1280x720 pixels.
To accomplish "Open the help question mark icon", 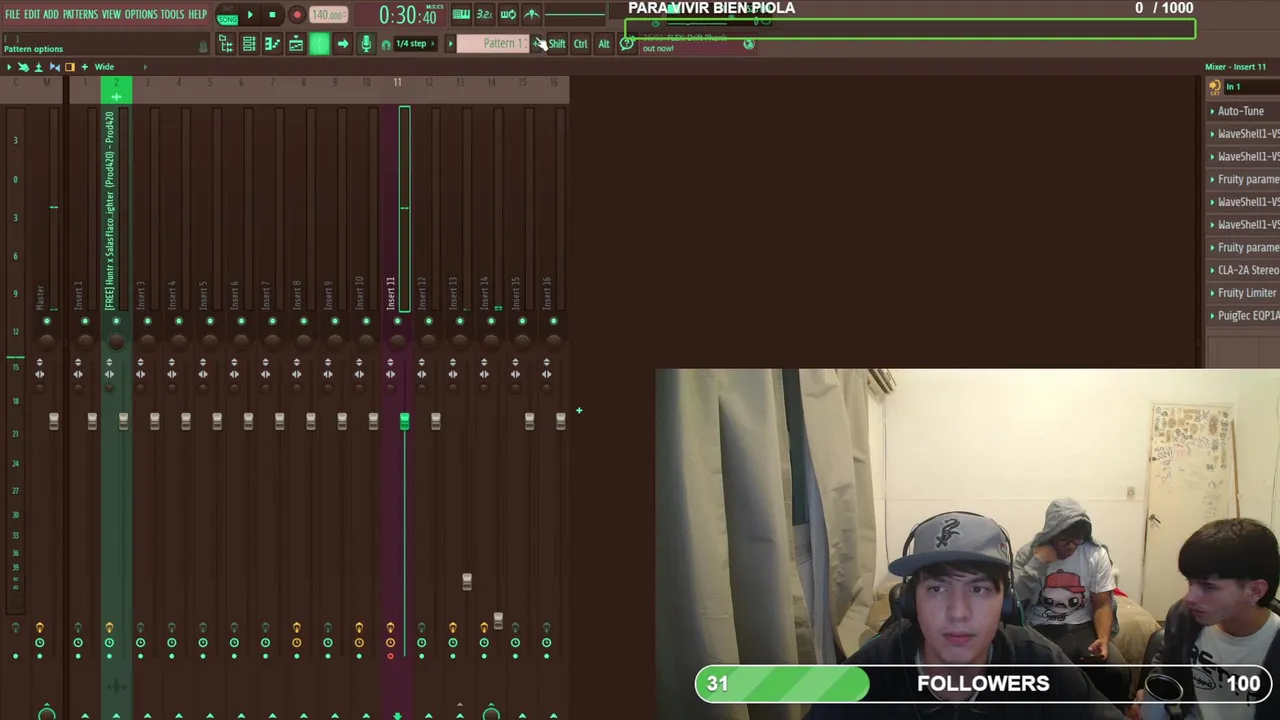I will [x=626, y=44].
